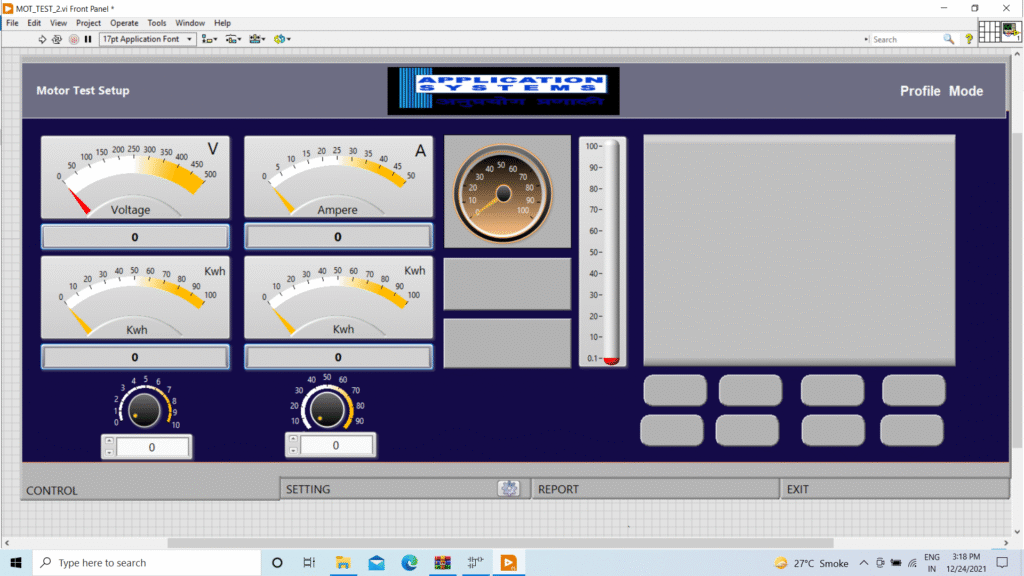Open the Reorder dropdown in toolbar

pyautogui.click(x=282, y=39)
